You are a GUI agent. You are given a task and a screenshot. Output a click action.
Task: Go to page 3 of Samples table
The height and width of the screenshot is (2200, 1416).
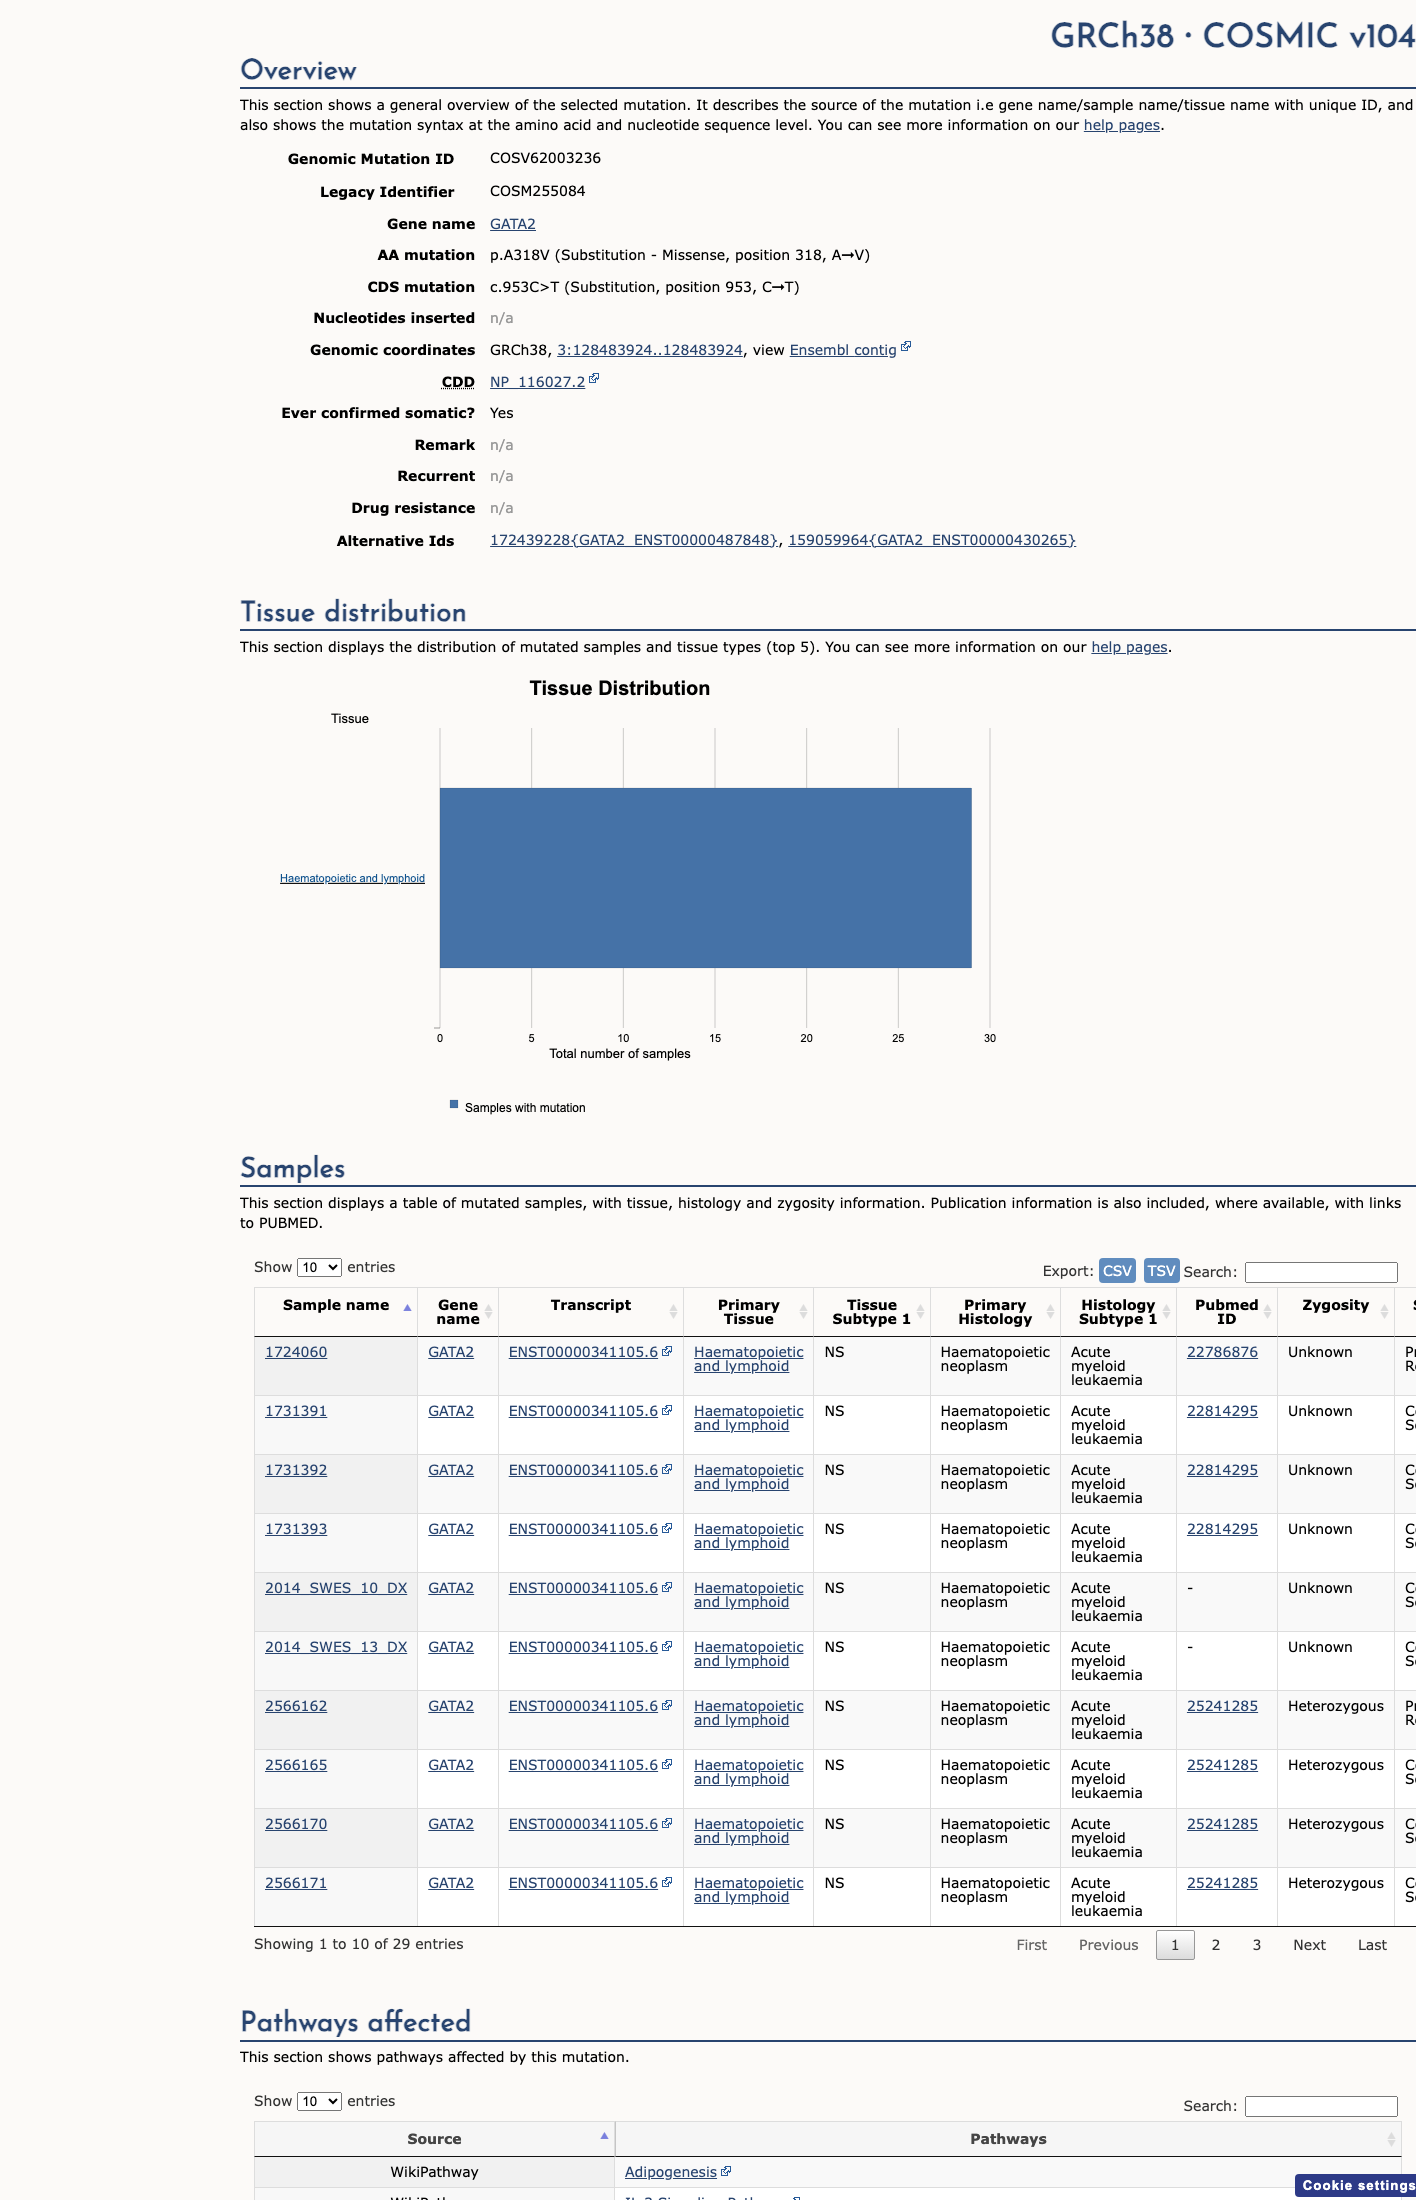click(x=1257, y=1945)
